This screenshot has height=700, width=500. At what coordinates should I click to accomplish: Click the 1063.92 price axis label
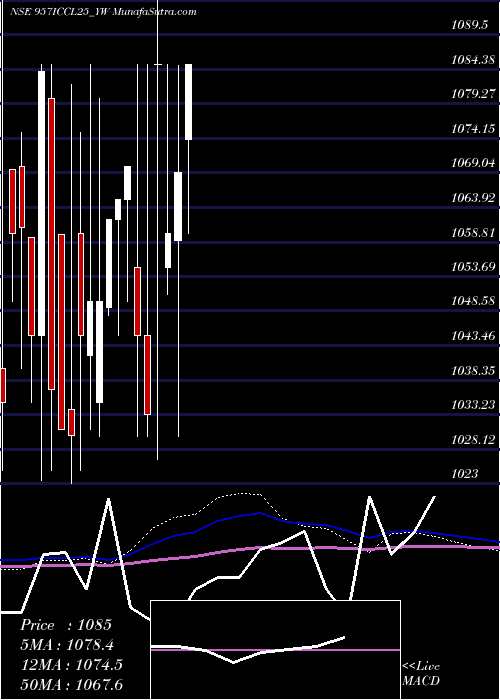(x=473, y=198)
